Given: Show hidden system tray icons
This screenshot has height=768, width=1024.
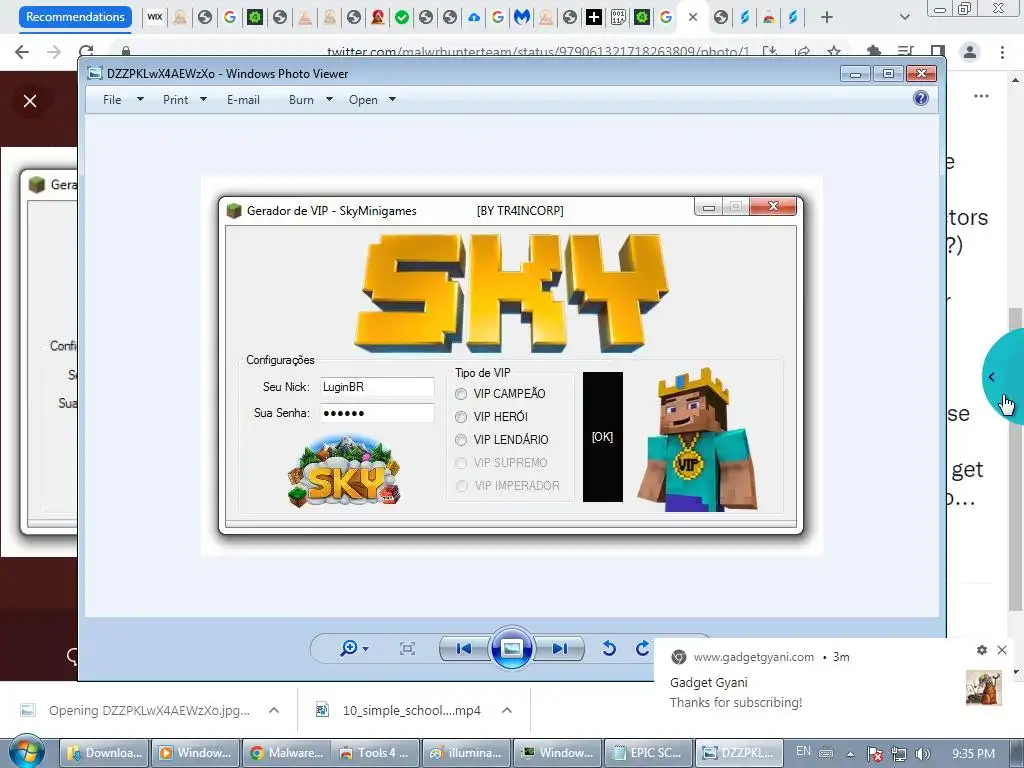Looking at the screenshot, I should click(850, 754).
